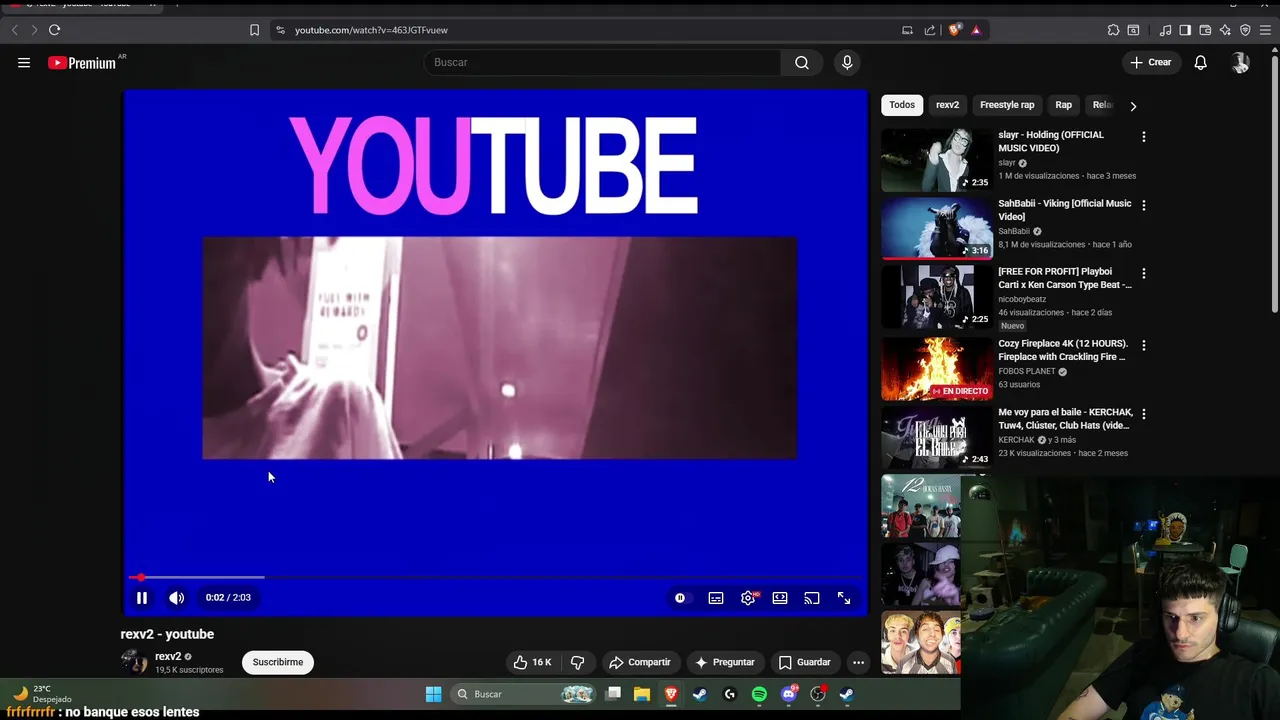Open Brave Shields lion icon
Viewport: 1280px width, 720px height.
(x=954, y=30)
